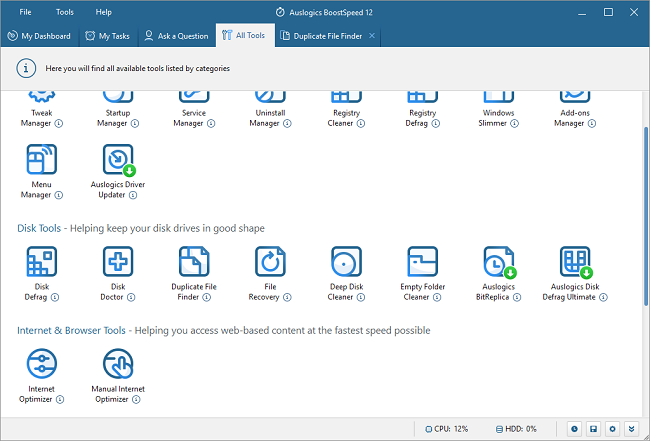Switch to Ask a Question tab

pos(177,36)
